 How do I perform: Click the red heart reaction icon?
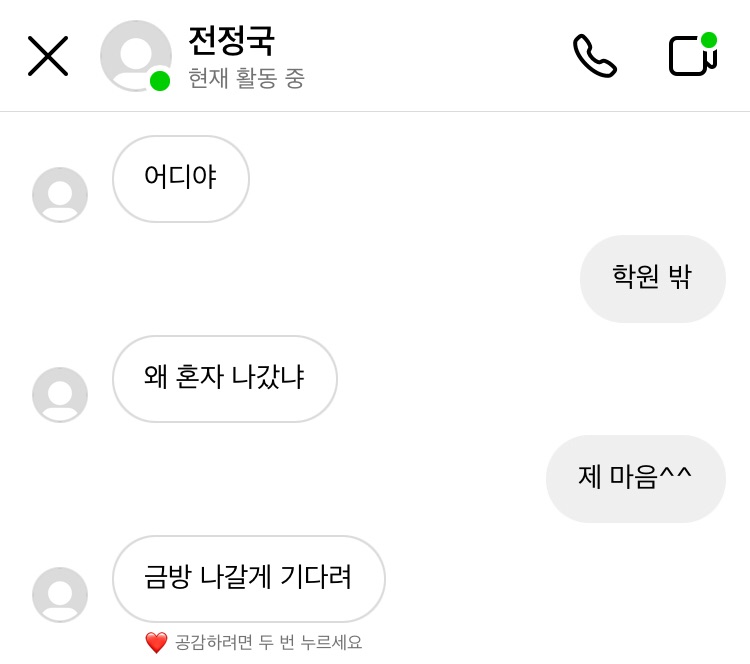tap(156, 643)
